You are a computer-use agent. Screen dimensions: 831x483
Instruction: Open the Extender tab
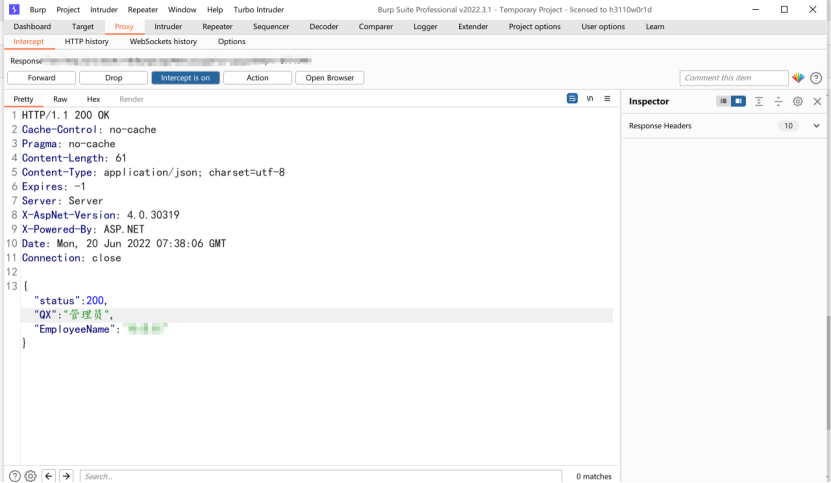pos(473,27)
